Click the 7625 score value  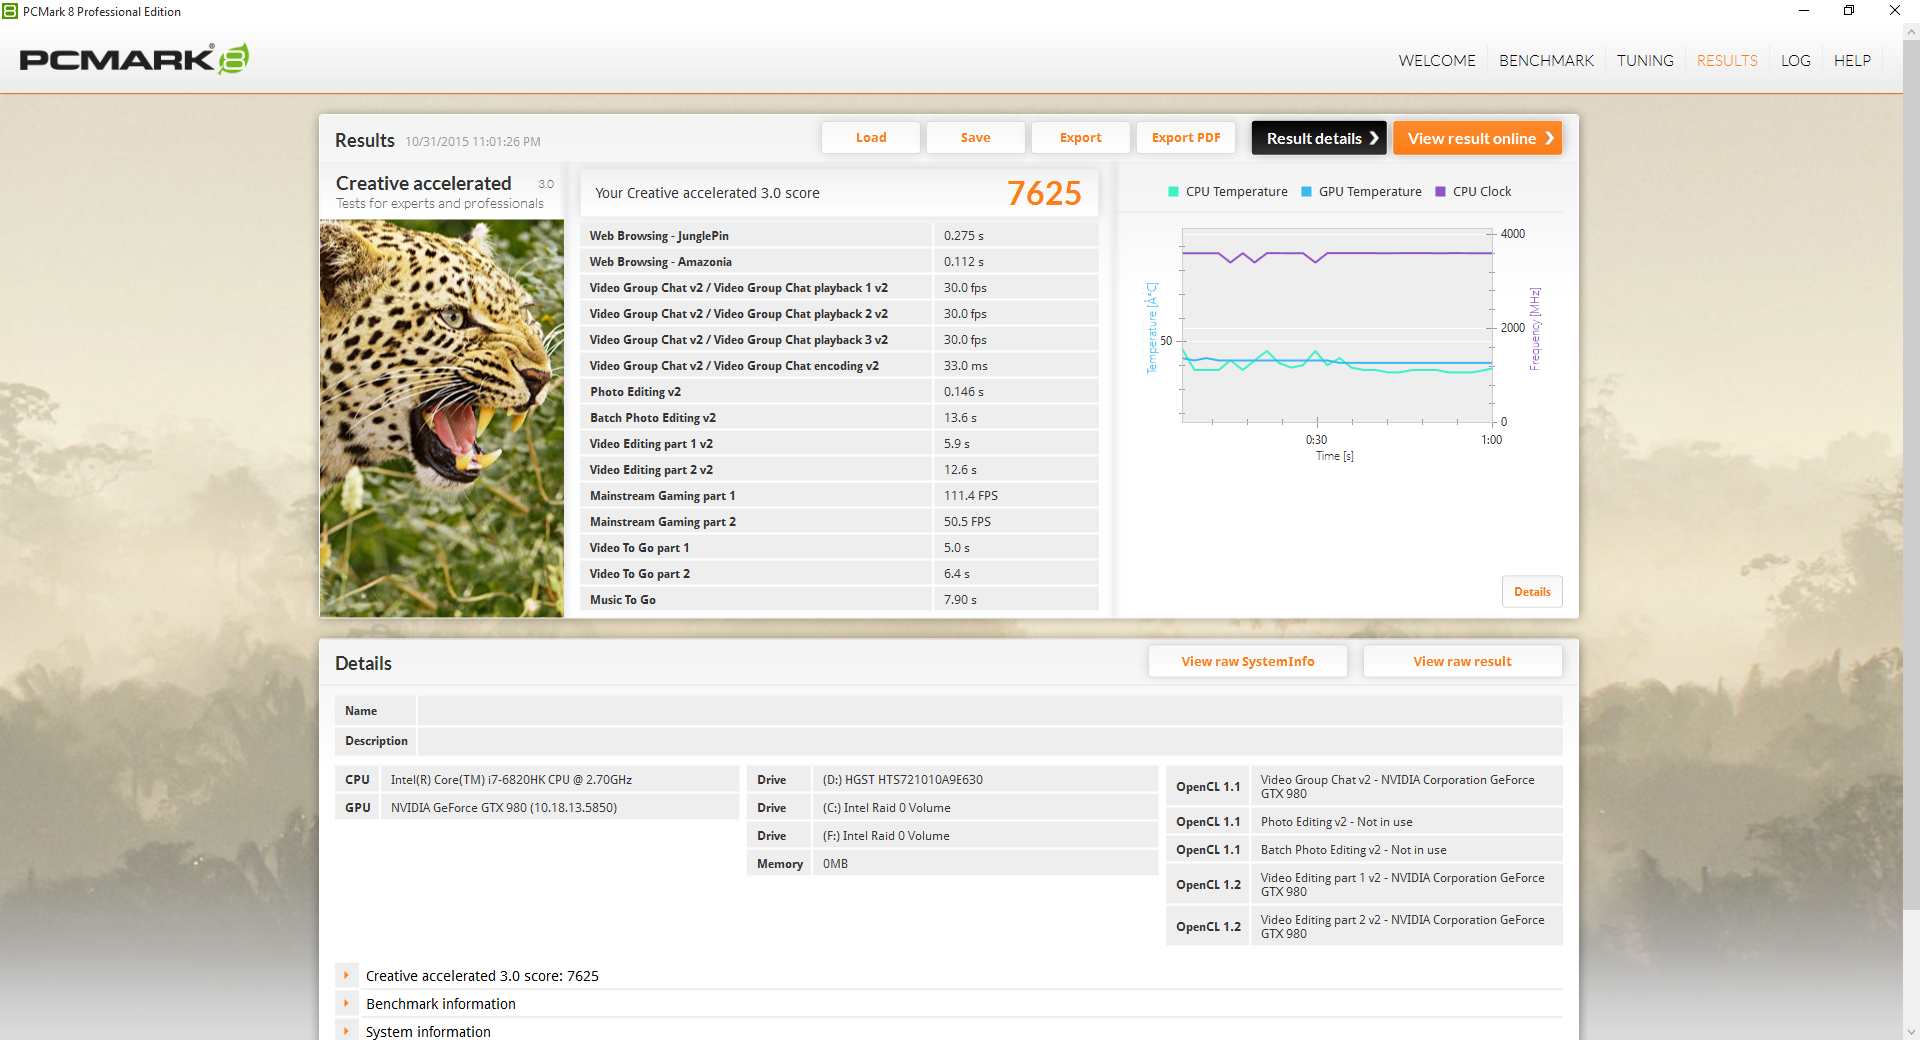(x=1044, y=193)
